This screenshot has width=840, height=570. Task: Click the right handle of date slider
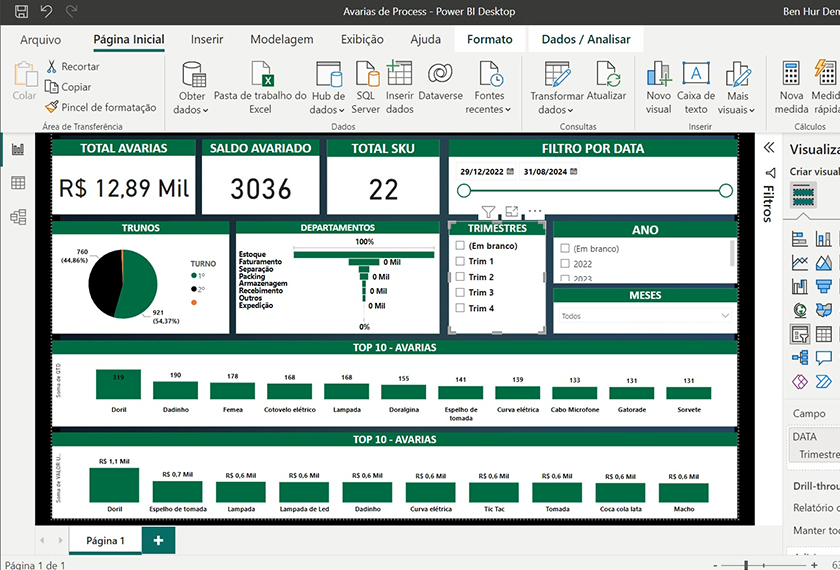(726, 191)
